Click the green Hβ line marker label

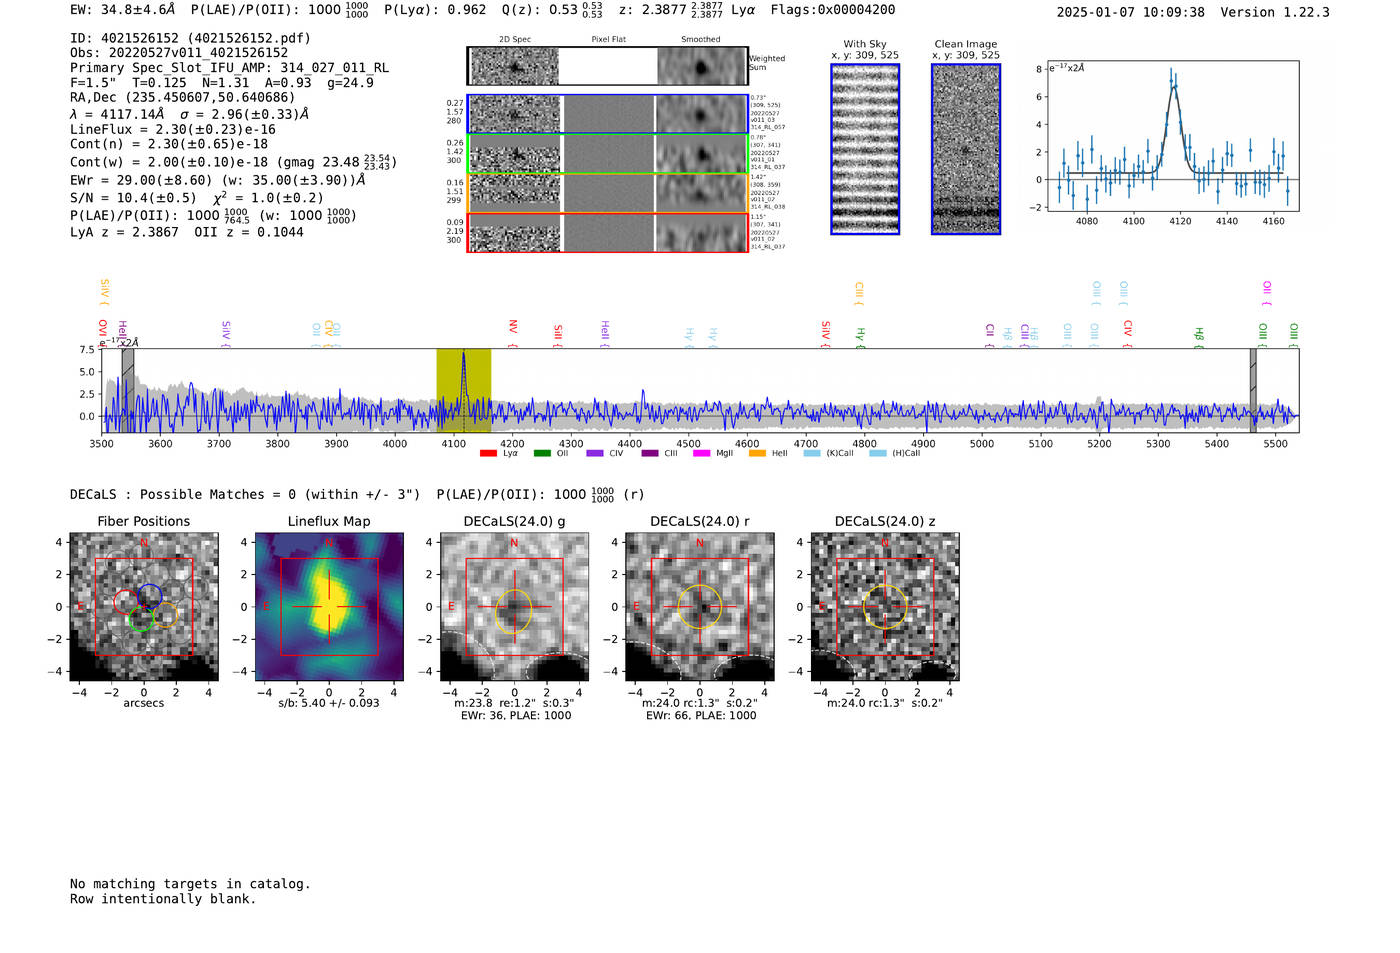pos(1199,333)
